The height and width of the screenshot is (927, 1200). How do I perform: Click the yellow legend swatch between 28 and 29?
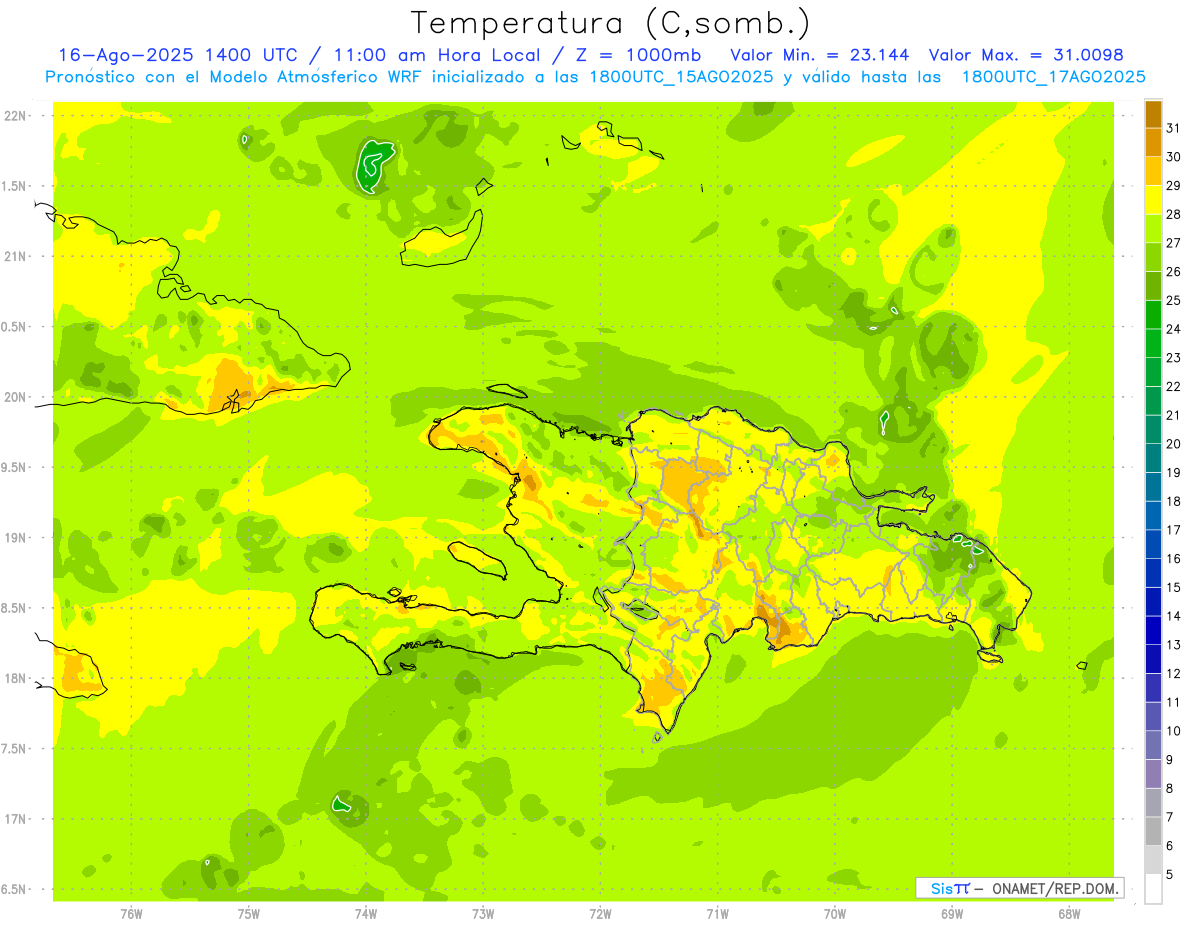coord(1153,200)
